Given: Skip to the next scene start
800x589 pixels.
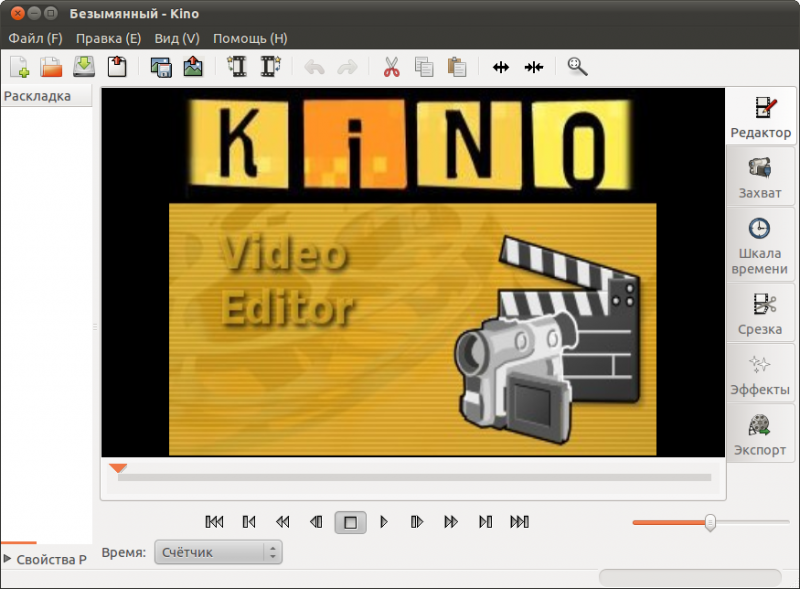Looking at the screenshot, I should [485, 522].
